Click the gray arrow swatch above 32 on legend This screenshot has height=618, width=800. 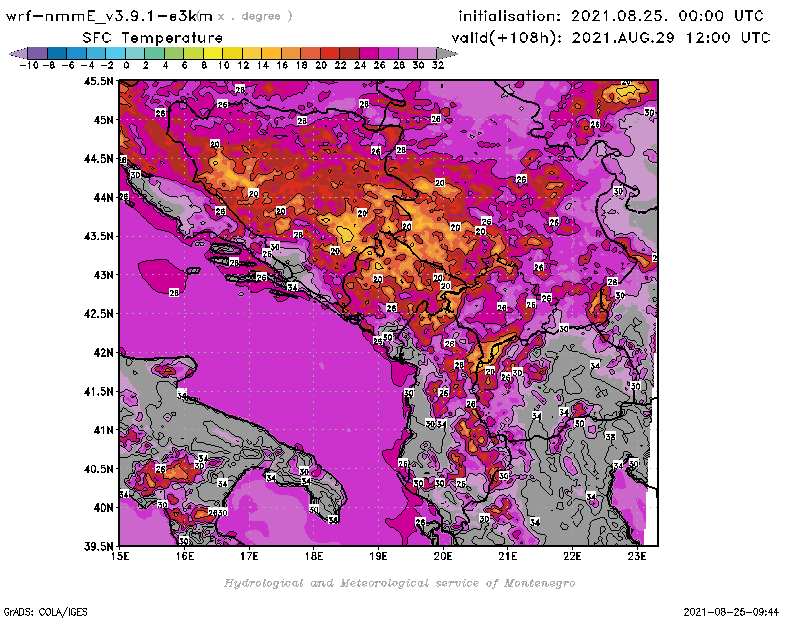tap(447, 53)
